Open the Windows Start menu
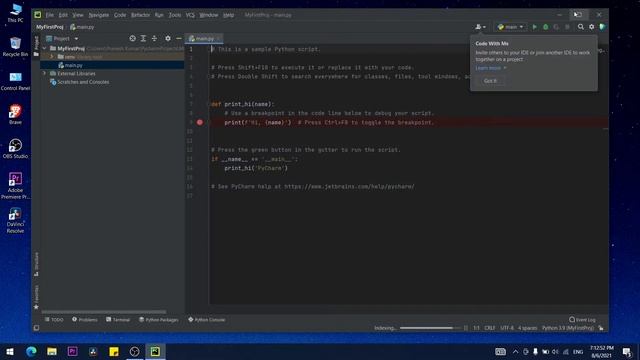 coord(10,351)
